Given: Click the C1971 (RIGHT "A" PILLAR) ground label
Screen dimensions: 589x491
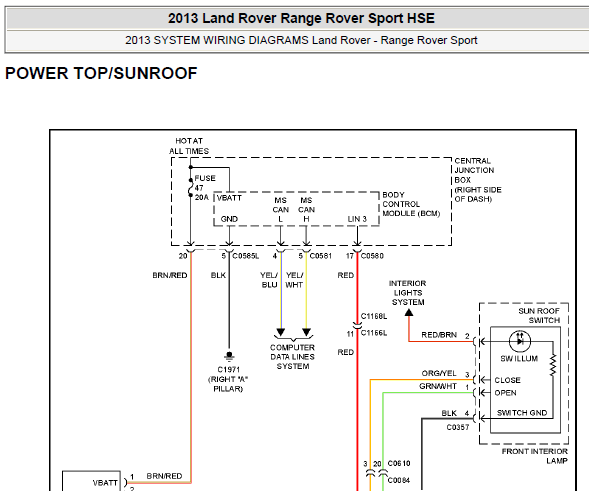Looking at the screenshot, I should click(228, 379).
